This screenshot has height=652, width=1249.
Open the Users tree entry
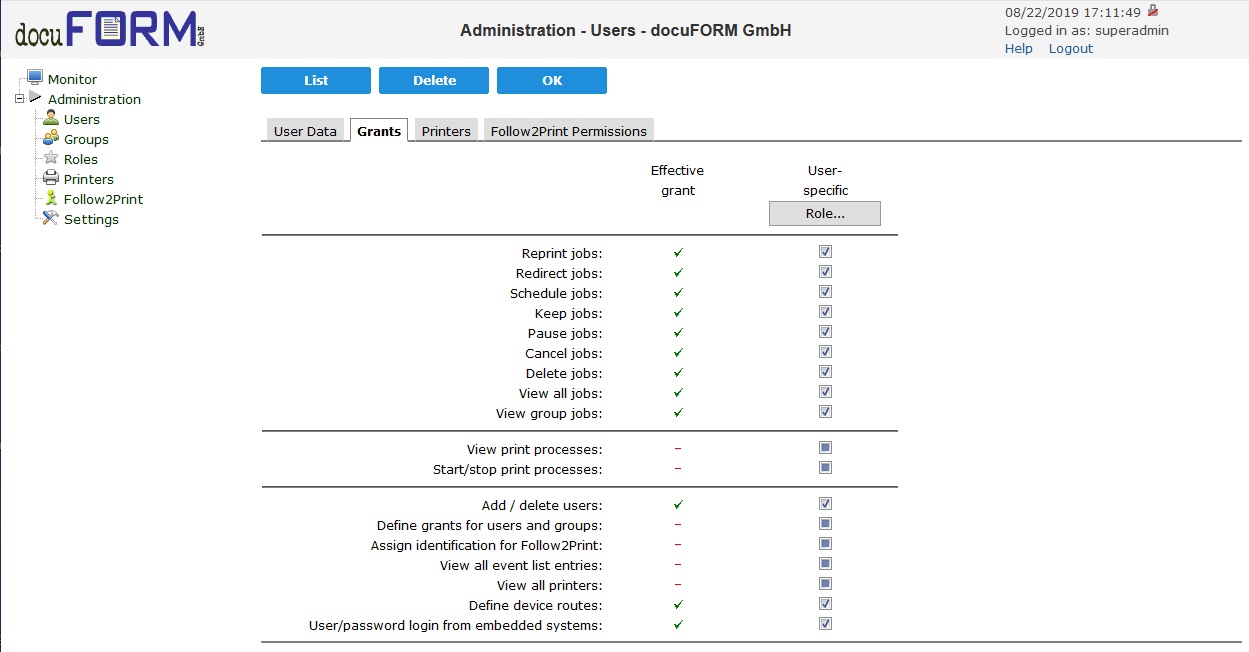82,119
